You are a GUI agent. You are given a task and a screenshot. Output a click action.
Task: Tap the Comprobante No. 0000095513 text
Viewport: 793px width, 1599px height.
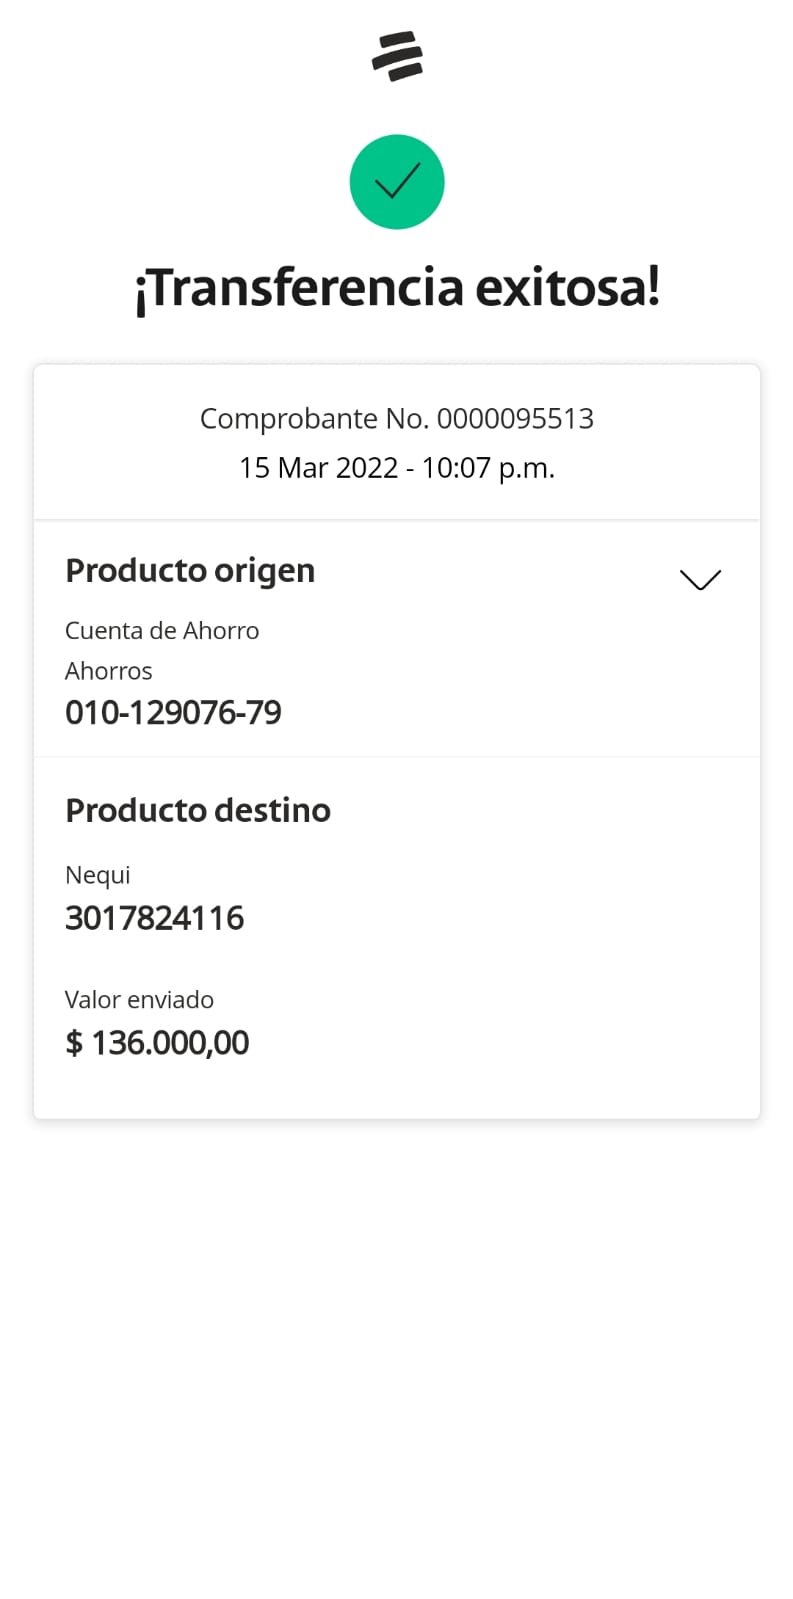(x=397, y=418)
